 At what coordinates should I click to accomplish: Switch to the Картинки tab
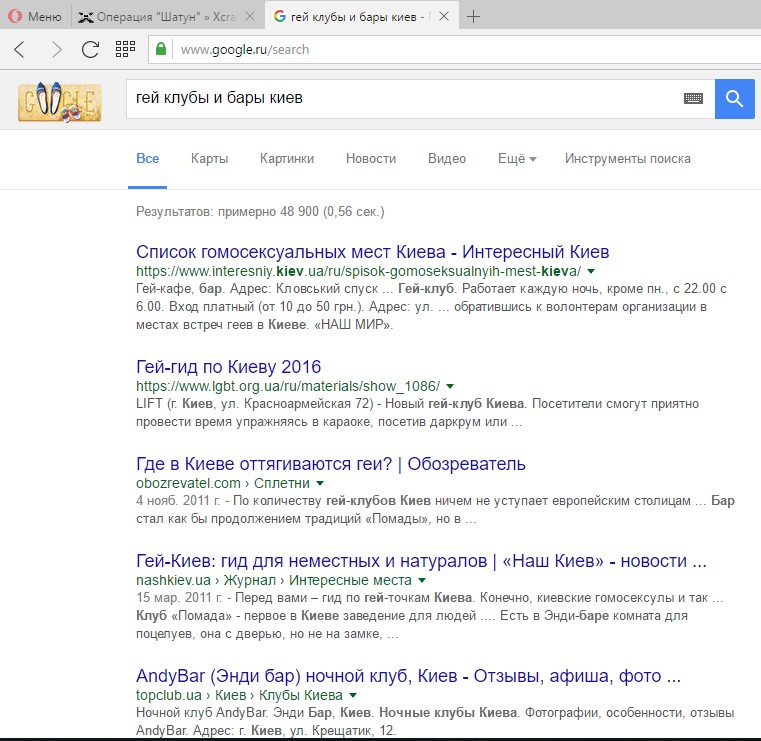point(287,159)
